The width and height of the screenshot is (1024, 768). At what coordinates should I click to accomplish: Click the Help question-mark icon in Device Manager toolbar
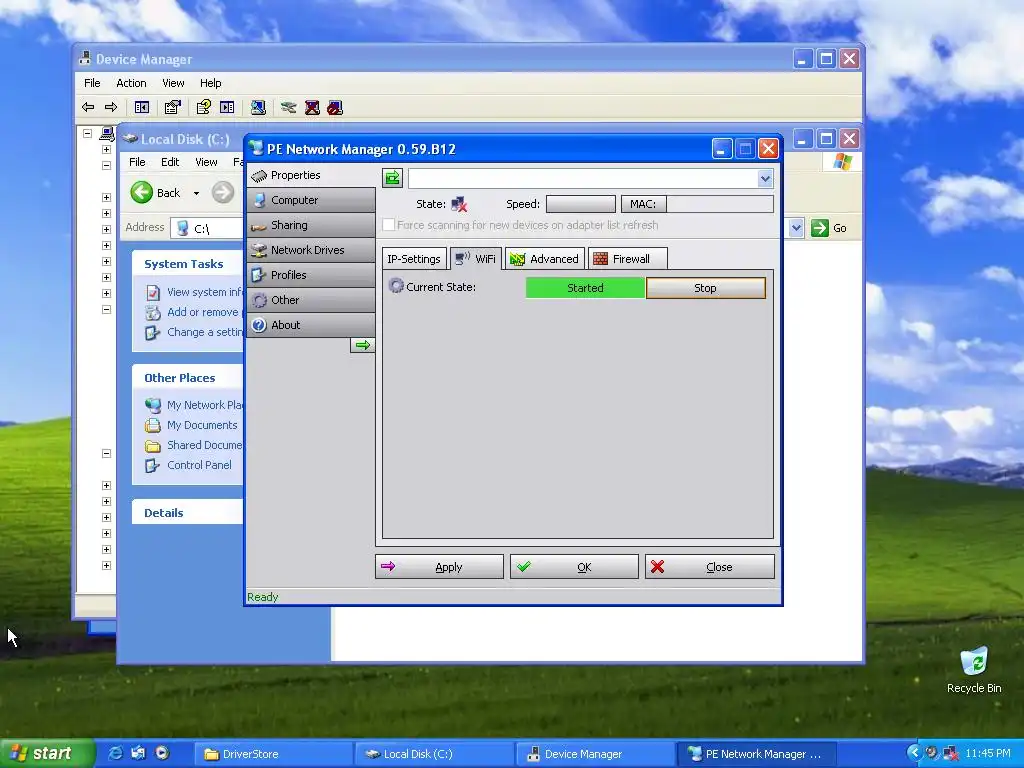(x=204, y=107)
